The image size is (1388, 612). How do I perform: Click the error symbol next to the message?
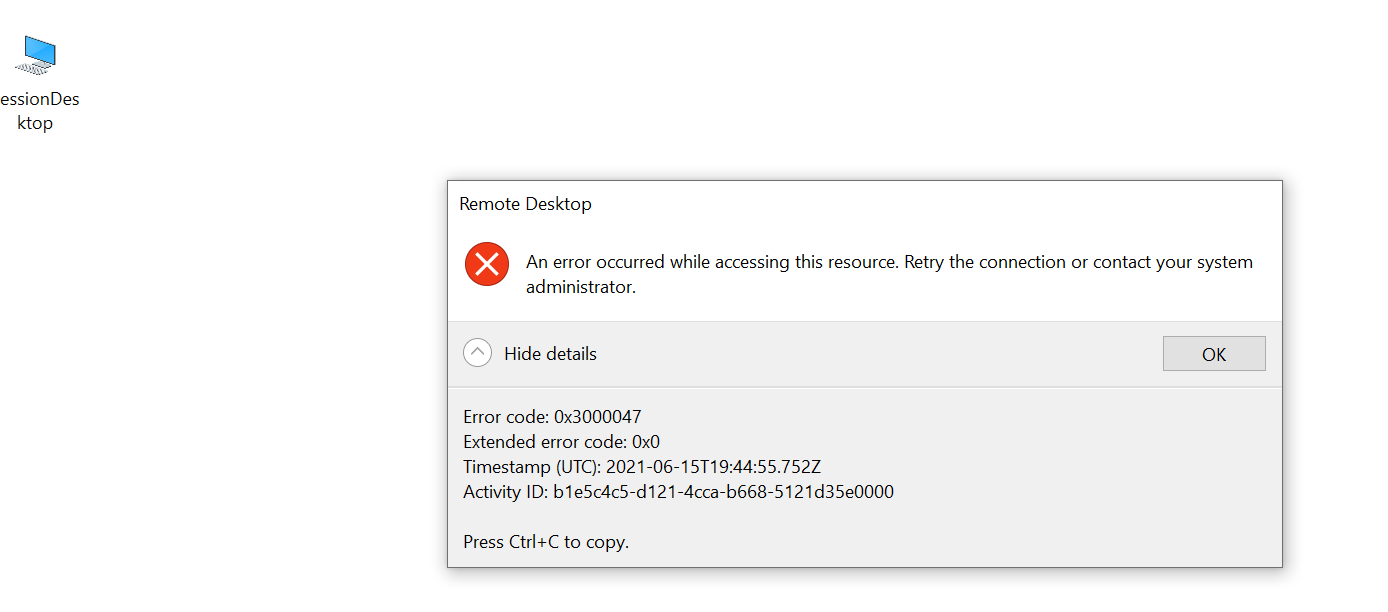(487, 263)
